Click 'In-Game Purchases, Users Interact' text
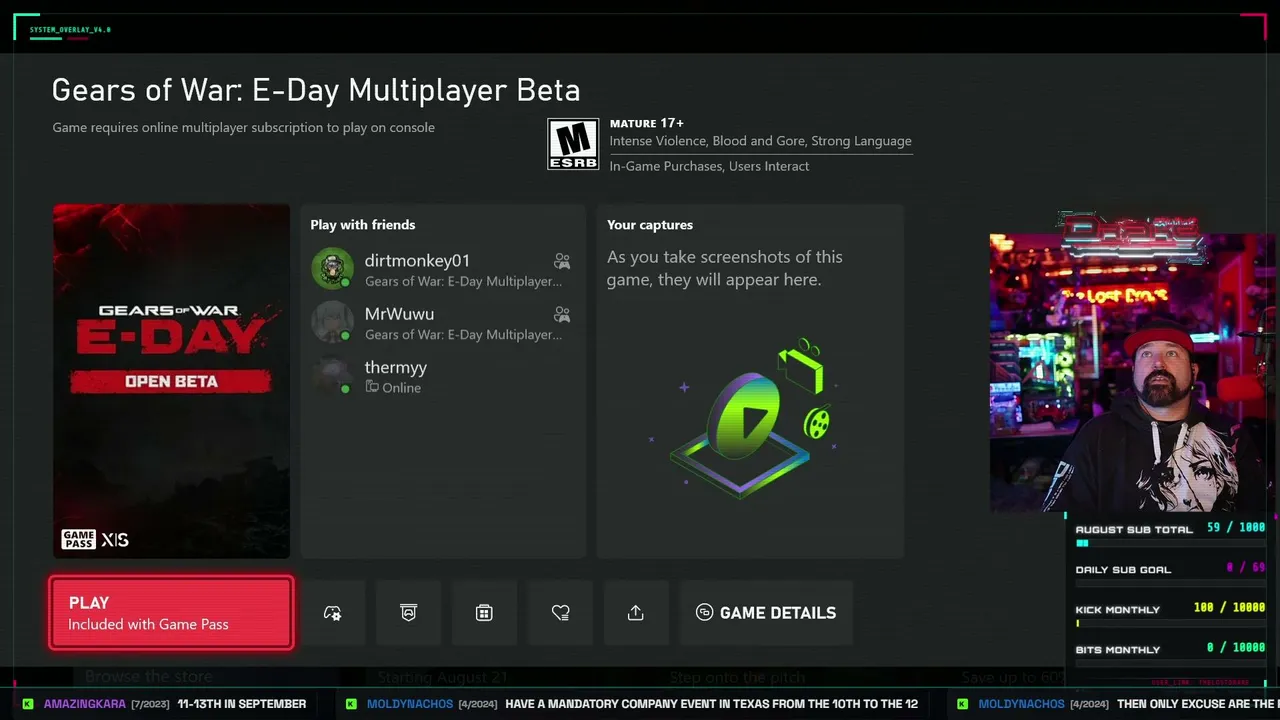 pos(709,166)
